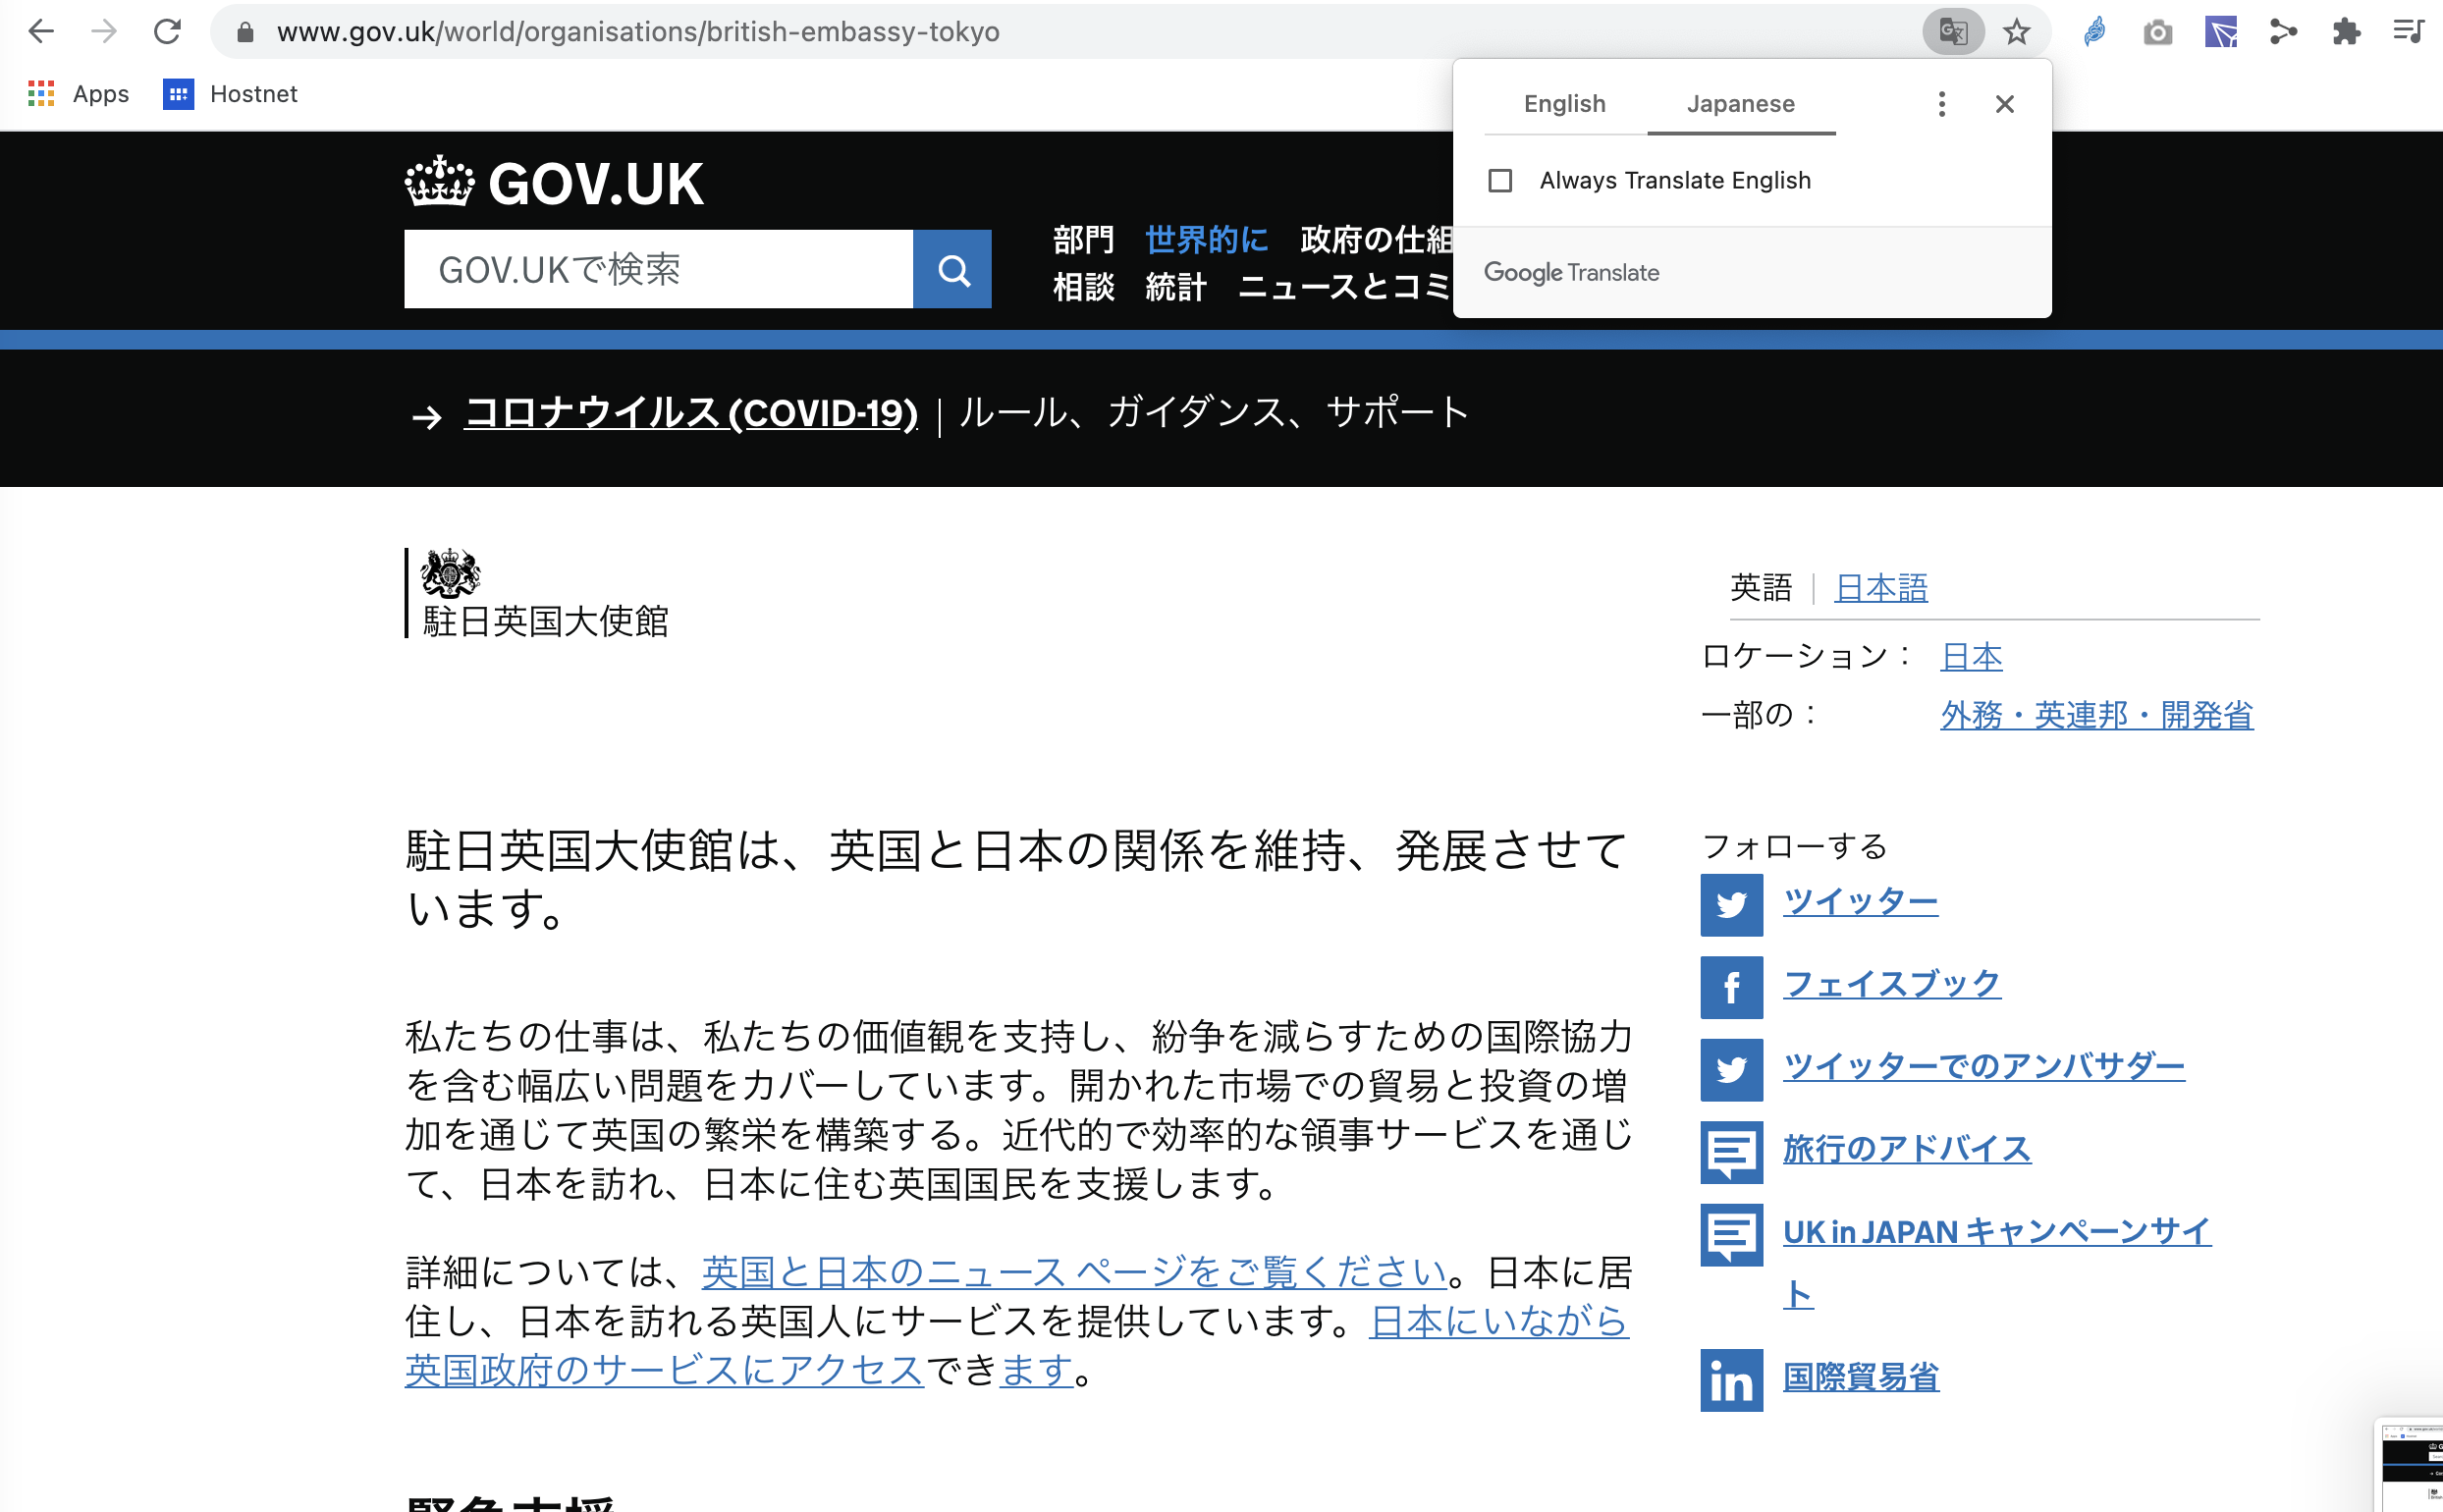
Task: Click the LinkedIn icon in sidebar
Action: click(1730, 1380)
